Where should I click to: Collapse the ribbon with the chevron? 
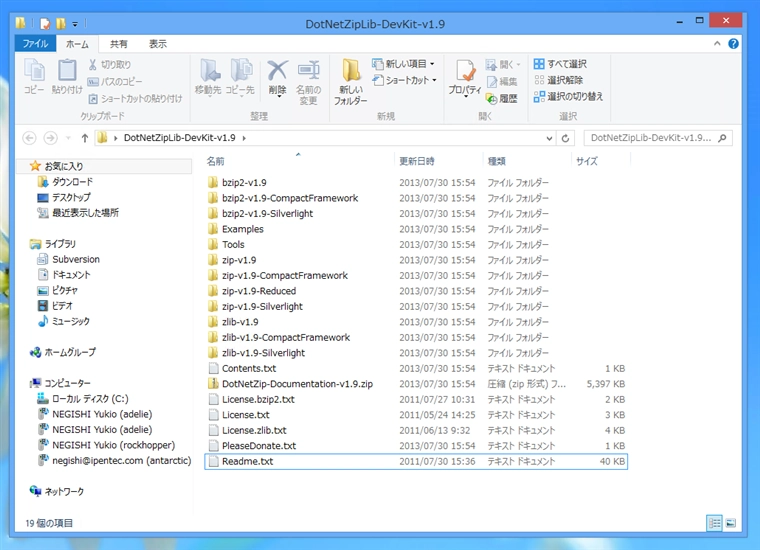click(717, 44)
